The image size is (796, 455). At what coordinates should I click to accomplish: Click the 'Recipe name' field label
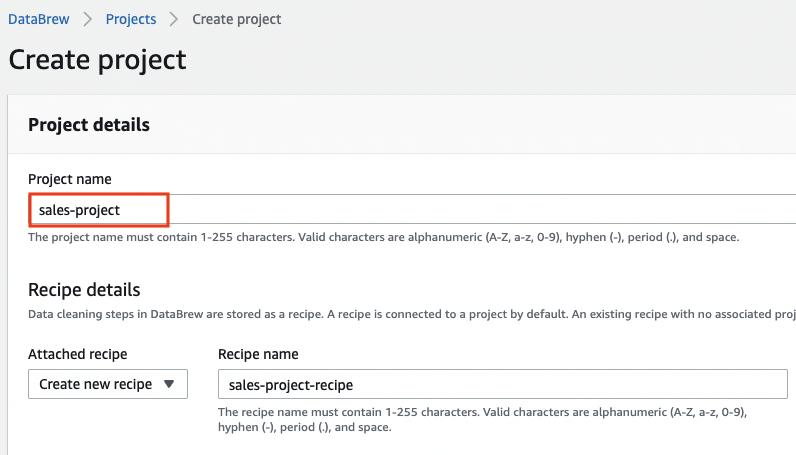tap(258, 354)
